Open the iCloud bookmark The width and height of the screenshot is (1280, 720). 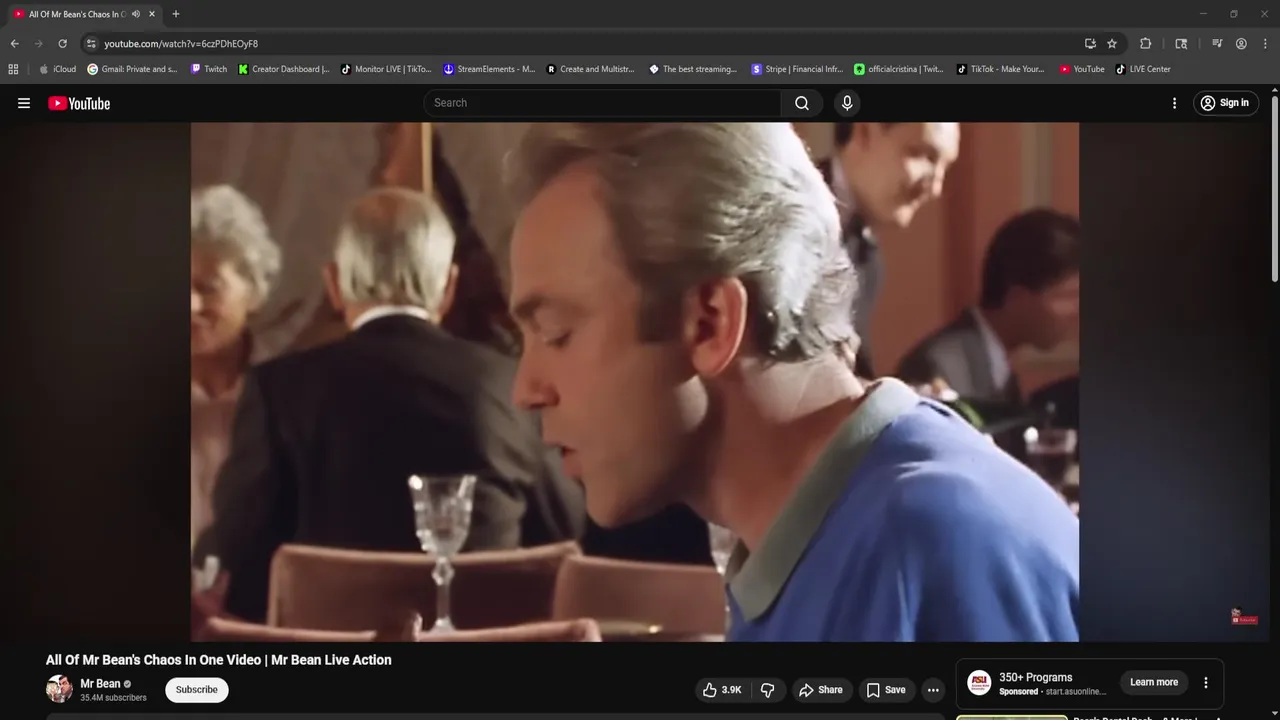pos(58,69)
